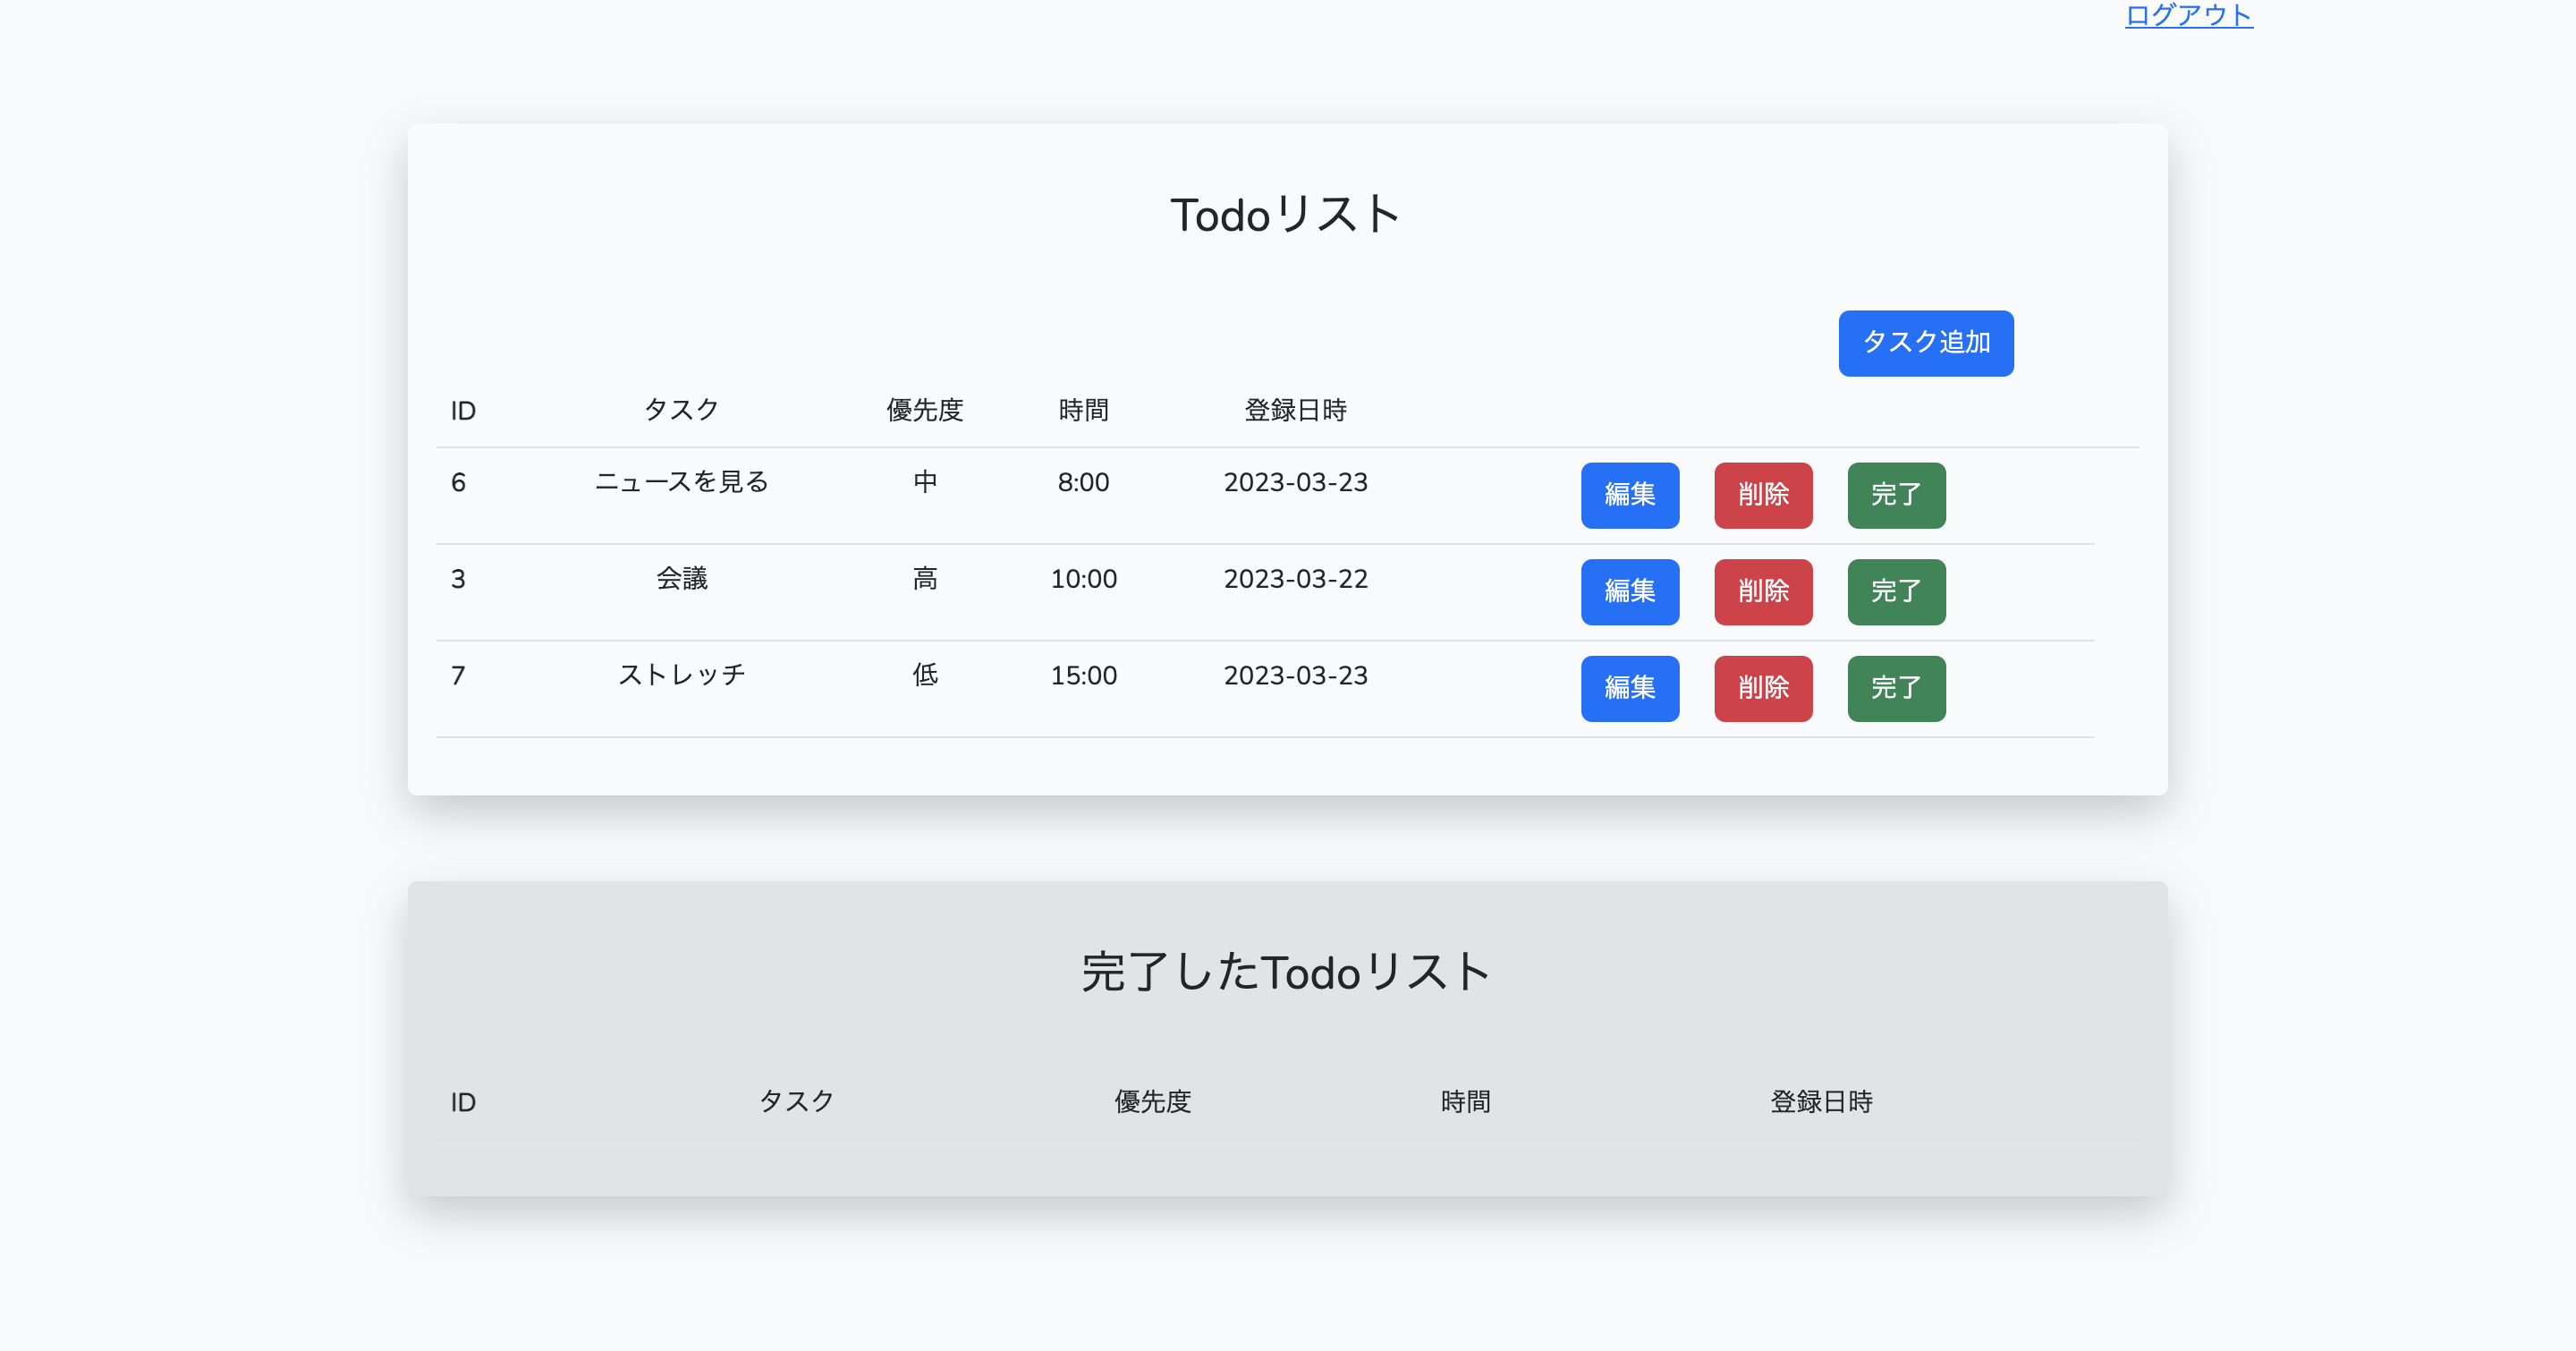Select the task name ストレッチ
Screen dimensions: 2576x1351
(681, 675)
